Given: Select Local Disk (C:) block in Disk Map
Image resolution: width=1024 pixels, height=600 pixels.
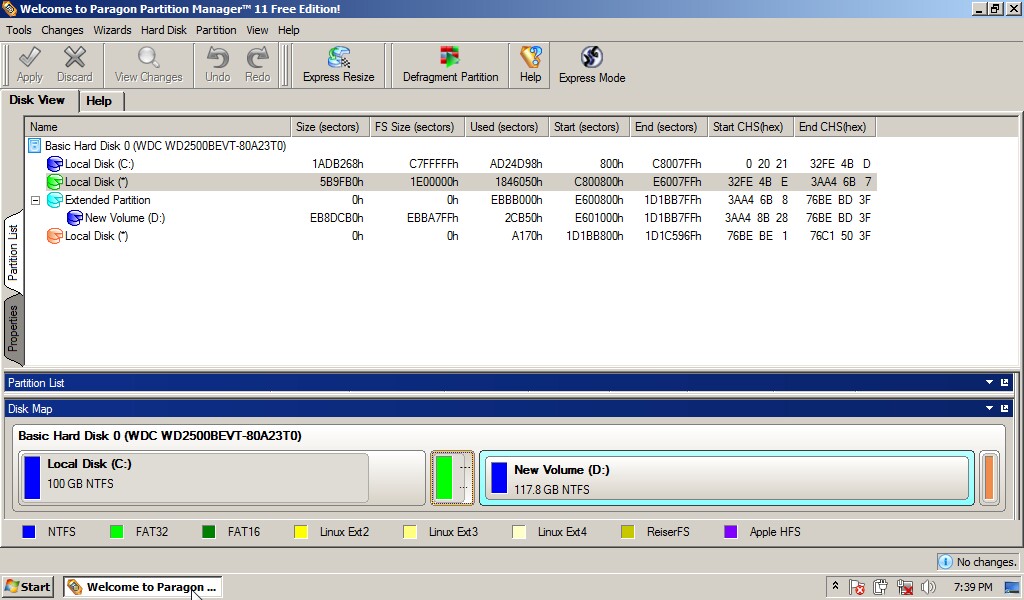Looking at the screenshot, I should click(222, 477).
